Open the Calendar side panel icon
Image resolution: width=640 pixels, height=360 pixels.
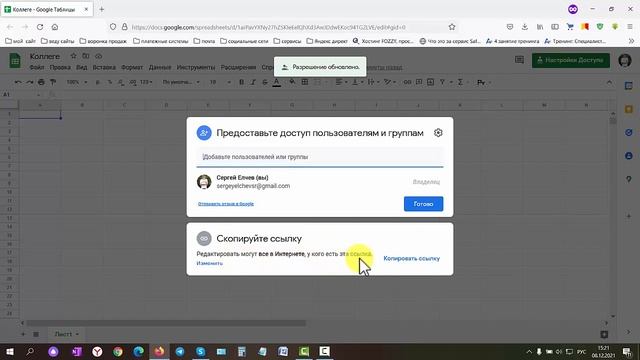[x=629, y=86]
